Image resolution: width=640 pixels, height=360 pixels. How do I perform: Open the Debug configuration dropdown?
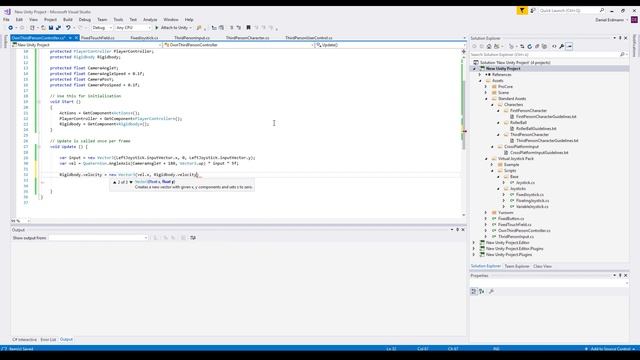(x=102, y=28)
